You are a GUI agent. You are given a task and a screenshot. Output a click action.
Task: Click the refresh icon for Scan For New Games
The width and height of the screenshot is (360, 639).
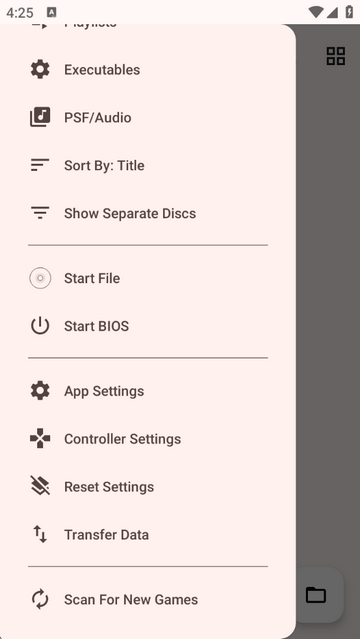pos(40,599)
